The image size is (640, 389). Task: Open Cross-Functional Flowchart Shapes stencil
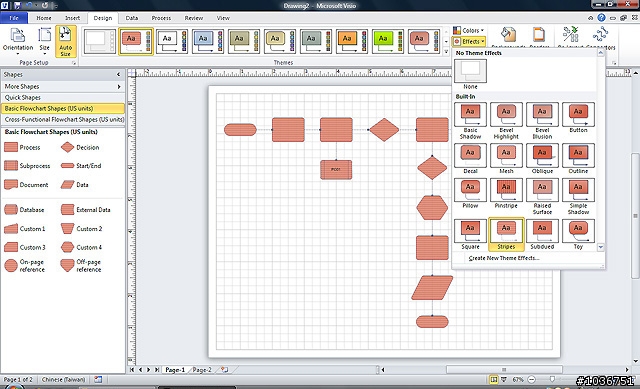coord(62,120)
